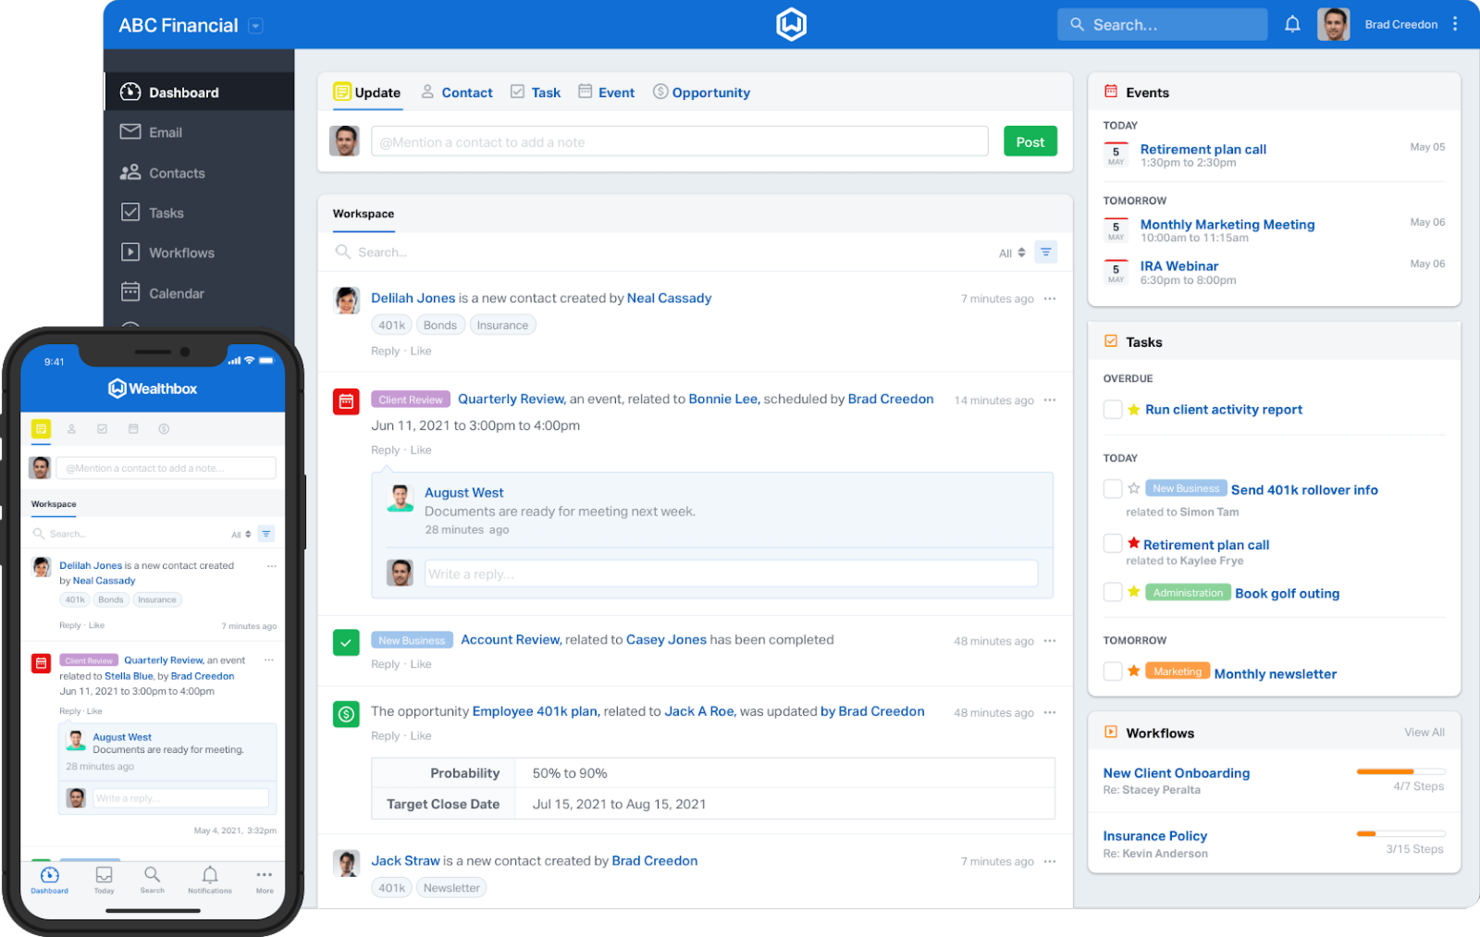Image resolution: width=1480 pixels, height=937 pixels.
Task: Check off Book golf outing task
Action: (1112, 592)
